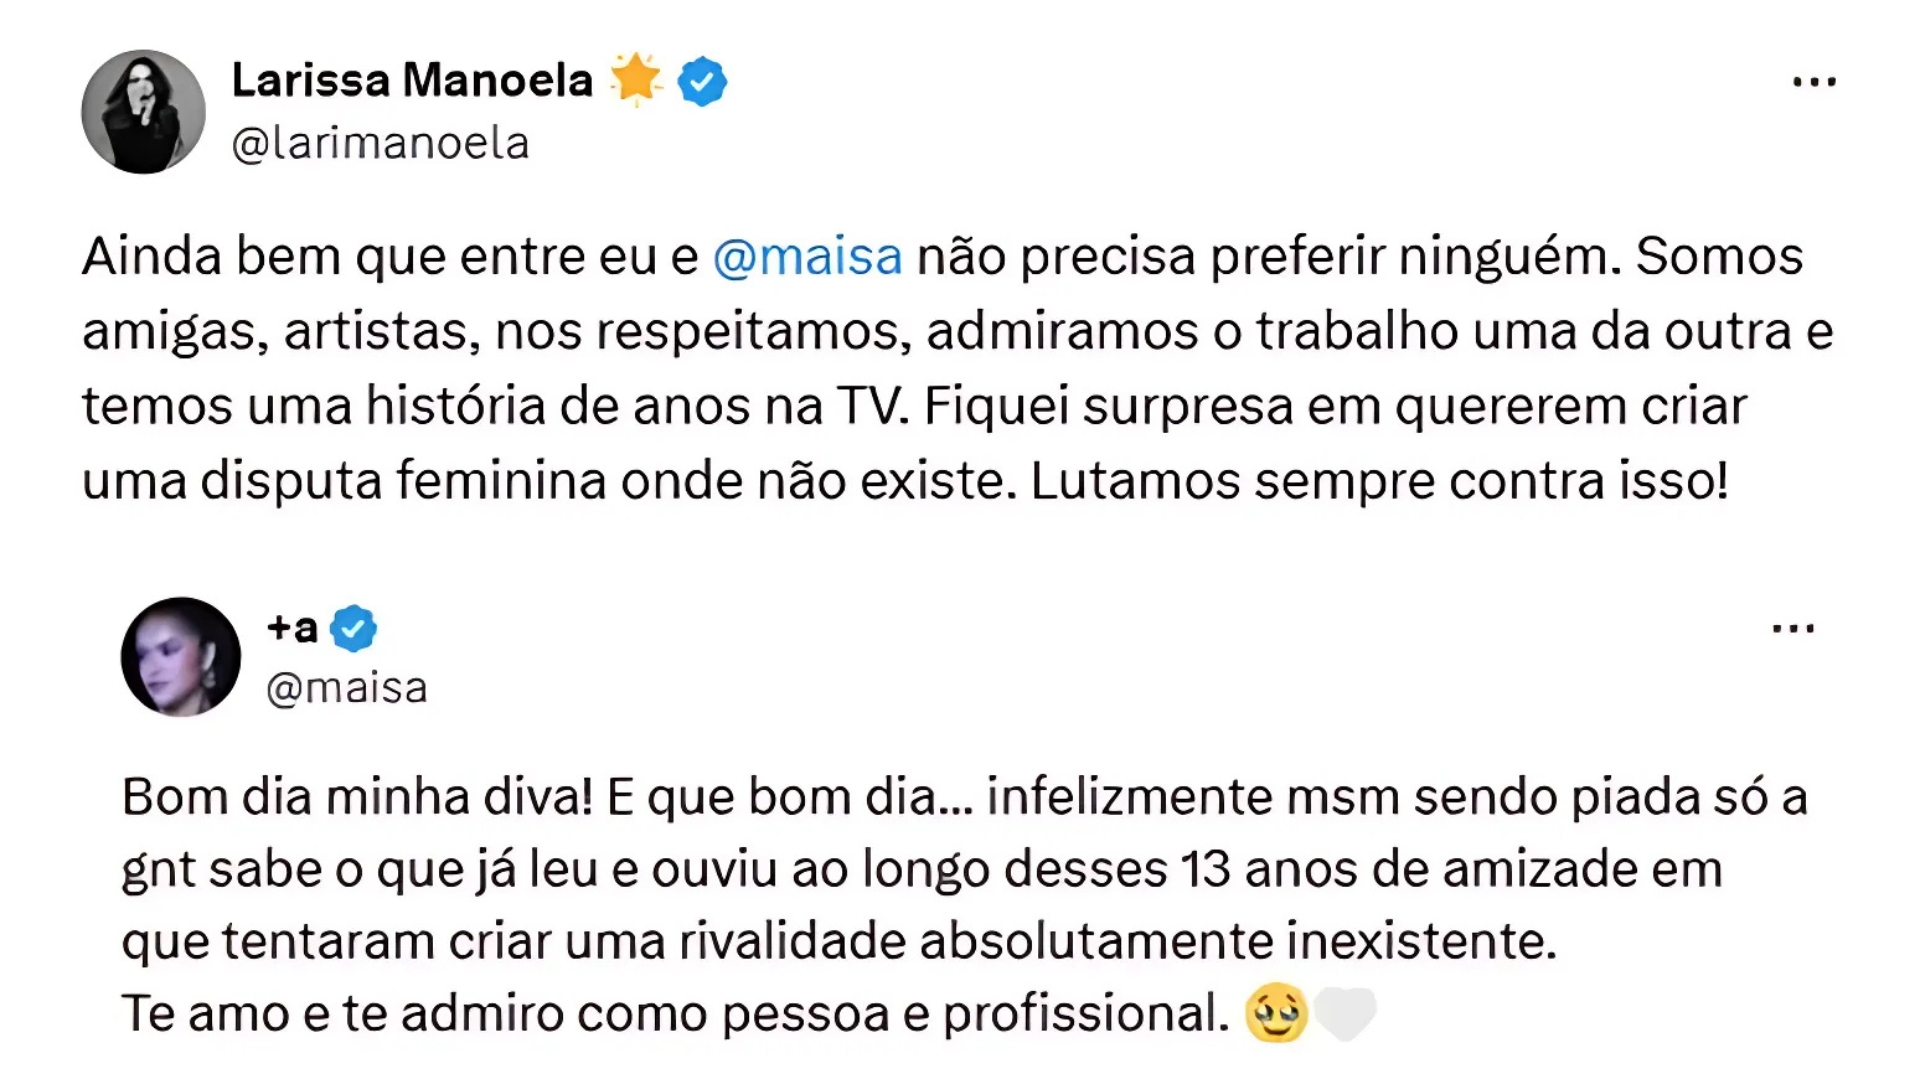
Task: Click the Larissa Manoela display name
Action: [412, 81]
